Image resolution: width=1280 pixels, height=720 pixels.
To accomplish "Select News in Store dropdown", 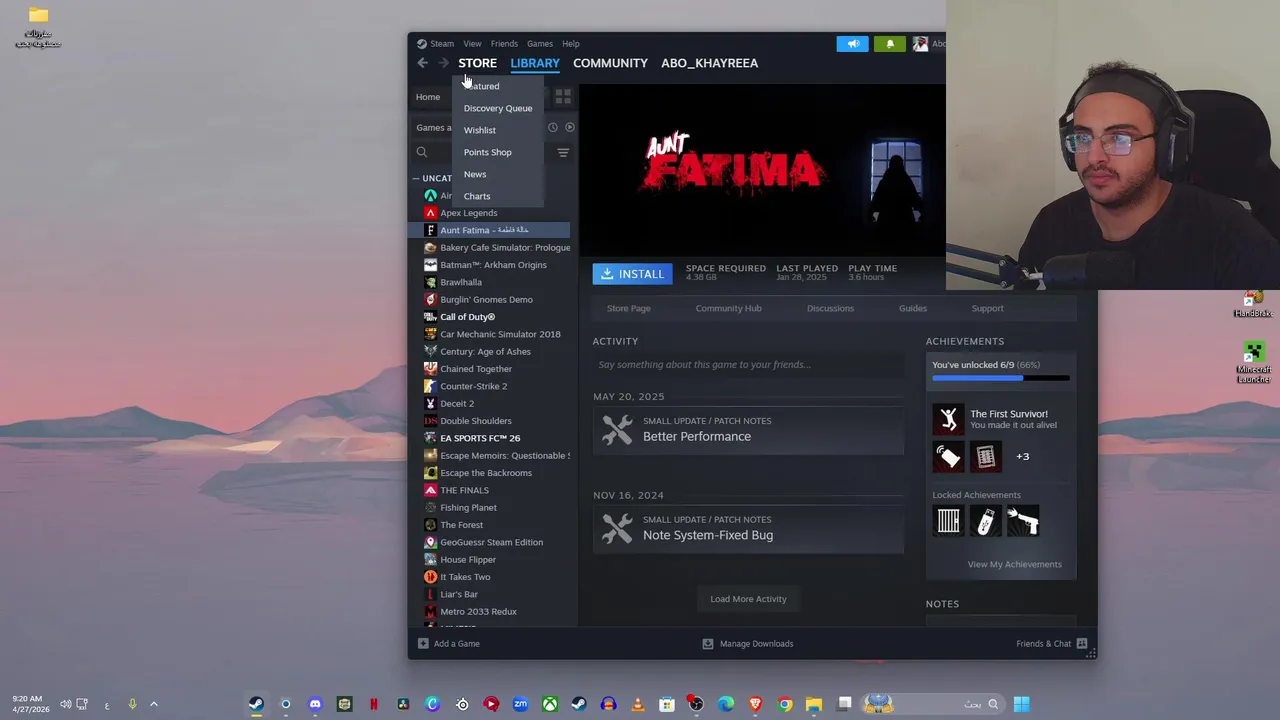I will 475,174.
